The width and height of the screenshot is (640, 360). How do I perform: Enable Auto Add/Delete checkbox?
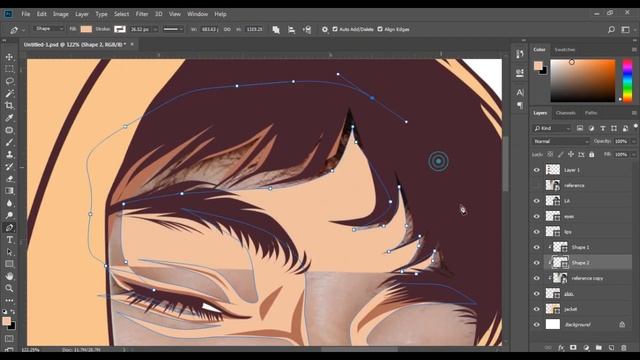pos(335,29)
